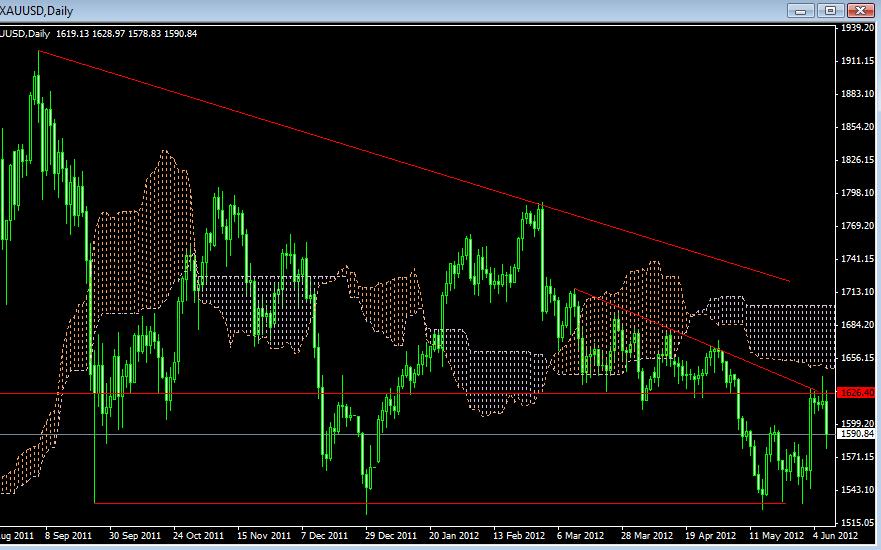Click the 4 Jun 2012 date label

[835, 535]
